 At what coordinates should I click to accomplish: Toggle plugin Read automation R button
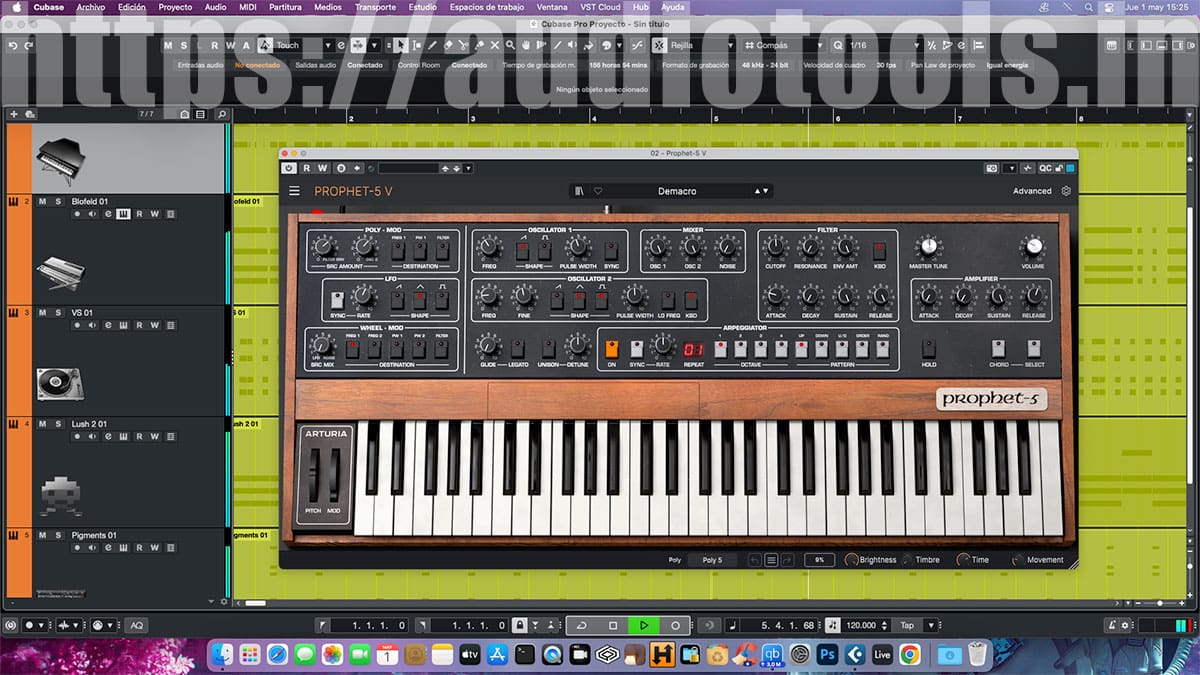(308, 168)
